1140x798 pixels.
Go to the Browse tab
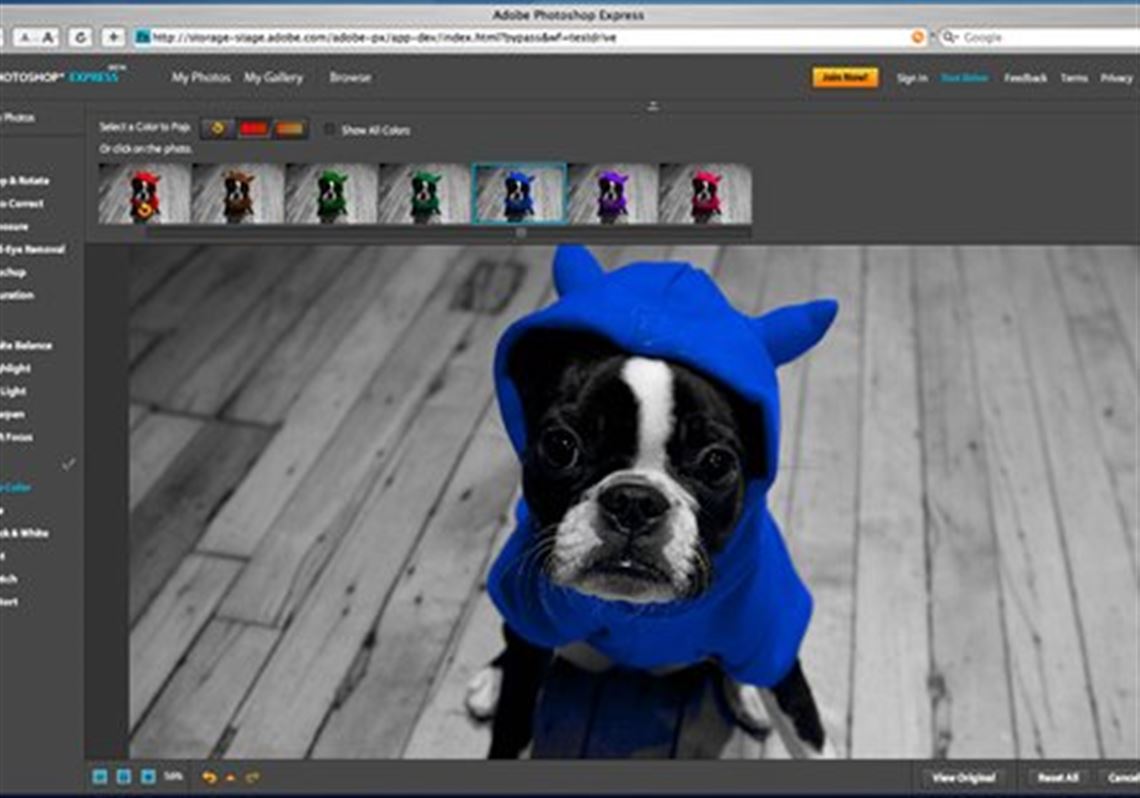[350, 77]
